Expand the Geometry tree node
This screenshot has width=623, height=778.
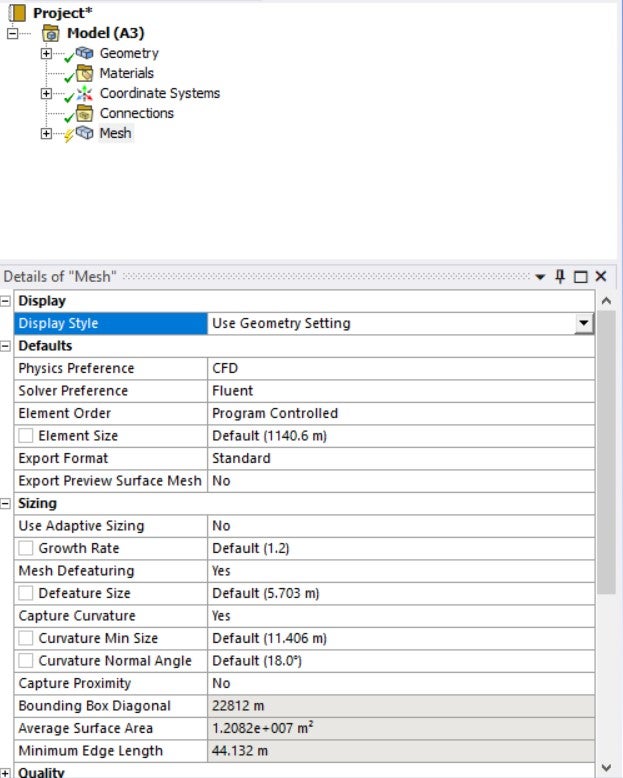[x=46, y=53]
